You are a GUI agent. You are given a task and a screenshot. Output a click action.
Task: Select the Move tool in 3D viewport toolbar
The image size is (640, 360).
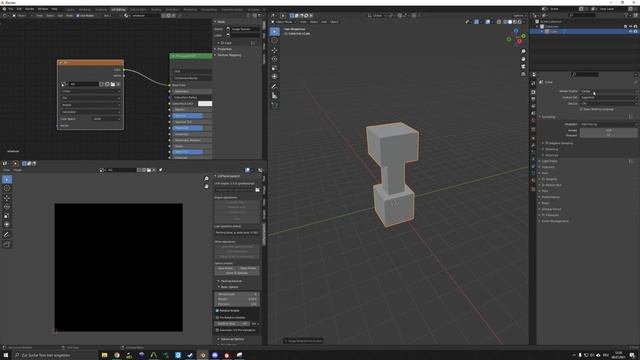[x=275, y=50]
